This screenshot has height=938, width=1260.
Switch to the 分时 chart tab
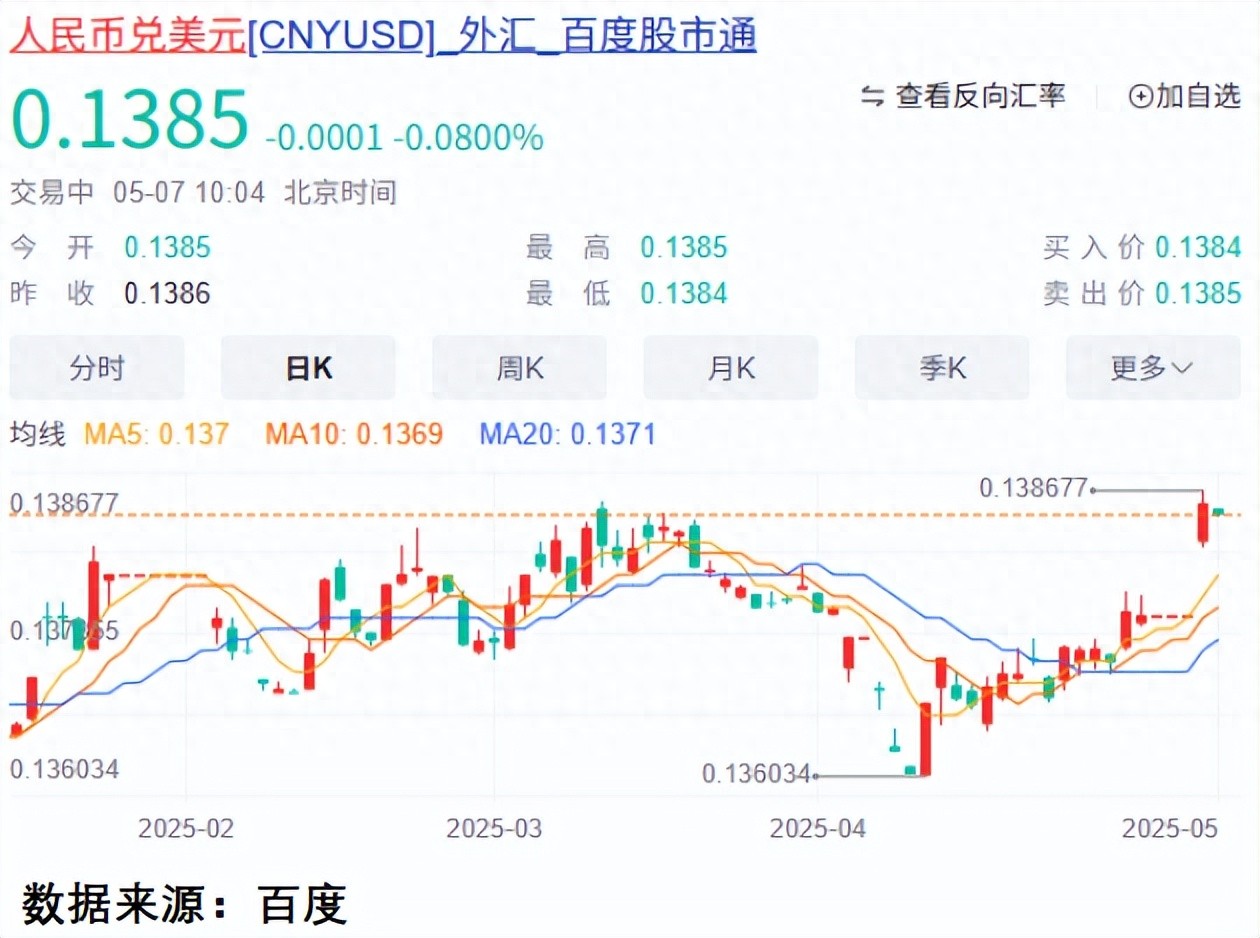pyautogui.click(x=97, y=368)
